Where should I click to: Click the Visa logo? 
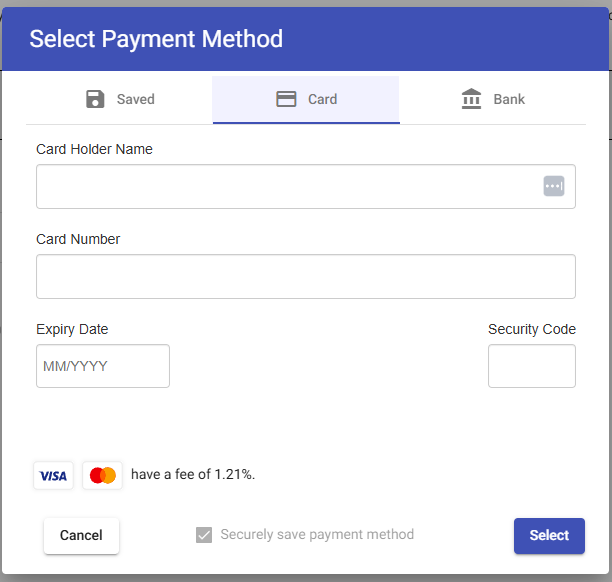coord(53,475)
